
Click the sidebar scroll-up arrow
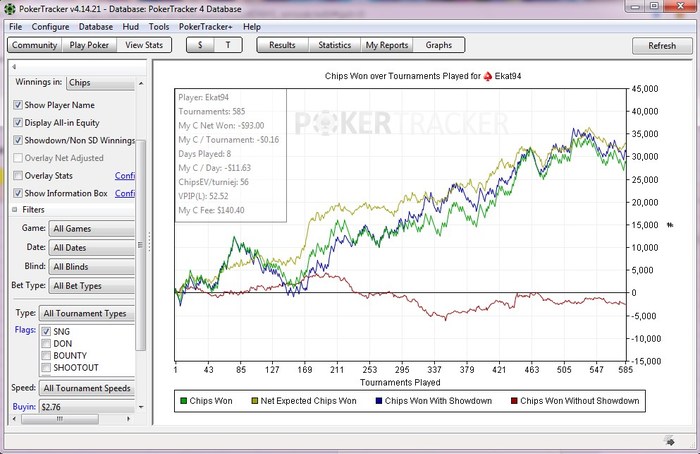tap(141, 83)
